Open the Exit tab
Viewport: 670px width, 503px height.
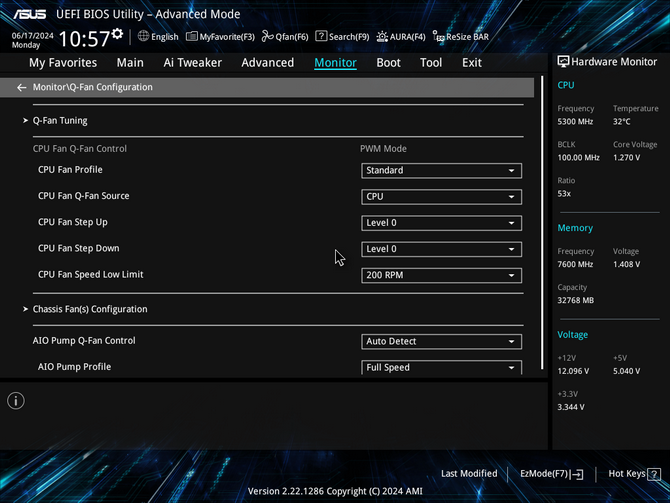click(472, 63)
